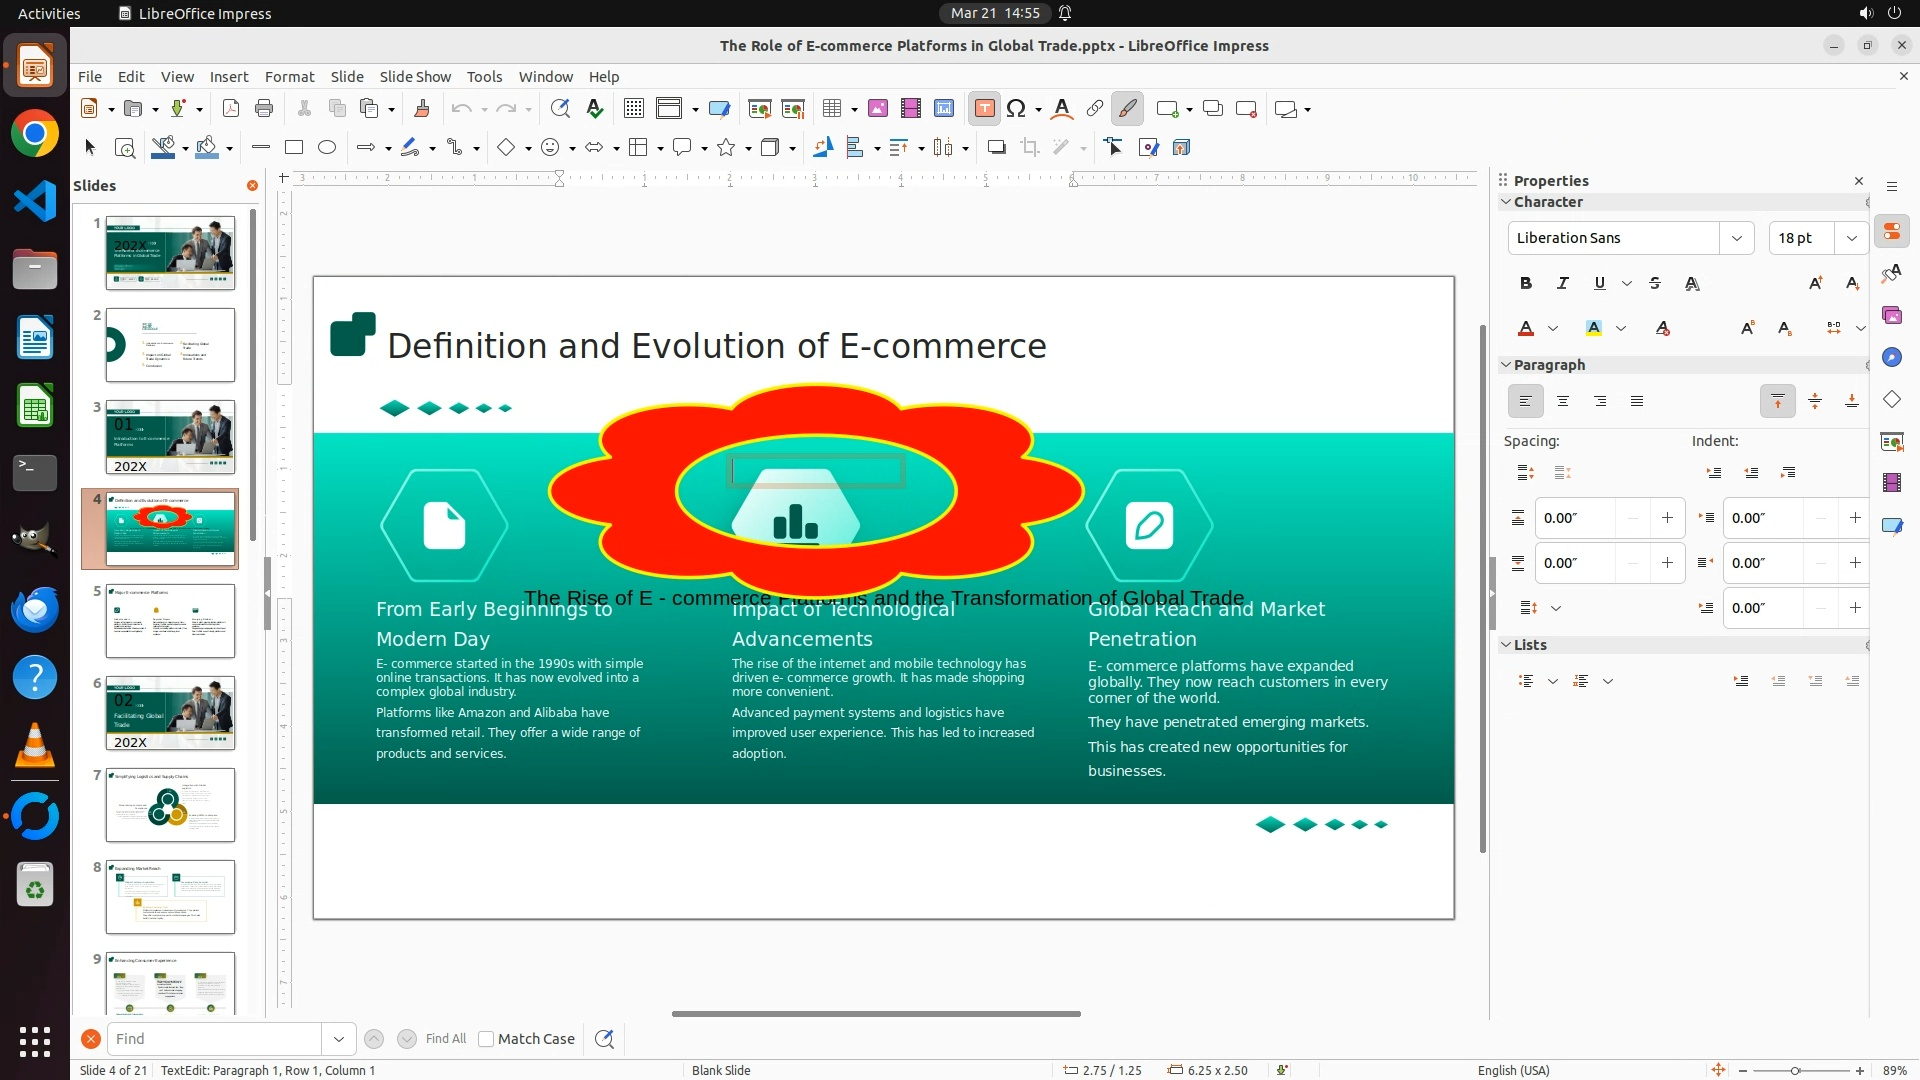This screenshot has width=1920, height=1080.
Task: Click the Find All button
Action: (x=445, y=1039)
